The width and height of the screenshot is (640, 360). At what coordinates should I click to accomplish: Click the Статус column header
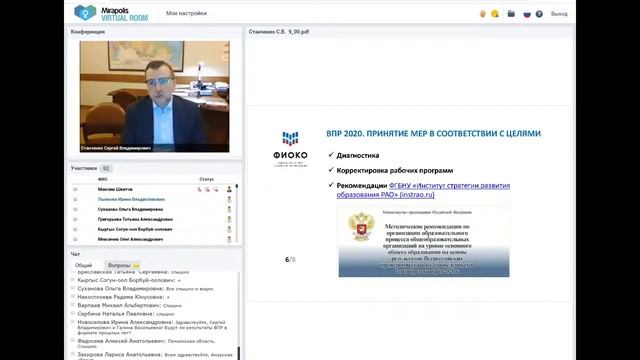[206, 179]
